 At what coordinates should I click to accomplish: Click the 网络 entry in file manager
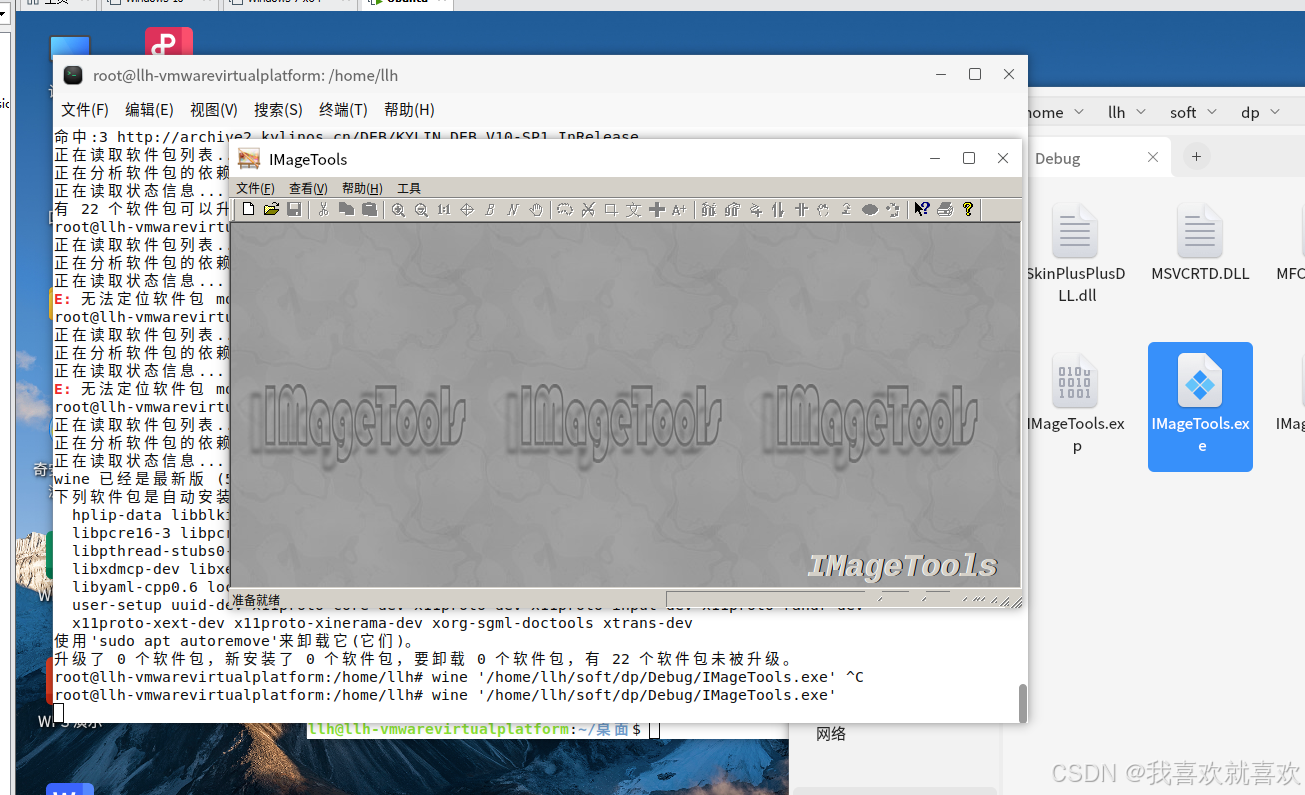(x=831, y=733)
